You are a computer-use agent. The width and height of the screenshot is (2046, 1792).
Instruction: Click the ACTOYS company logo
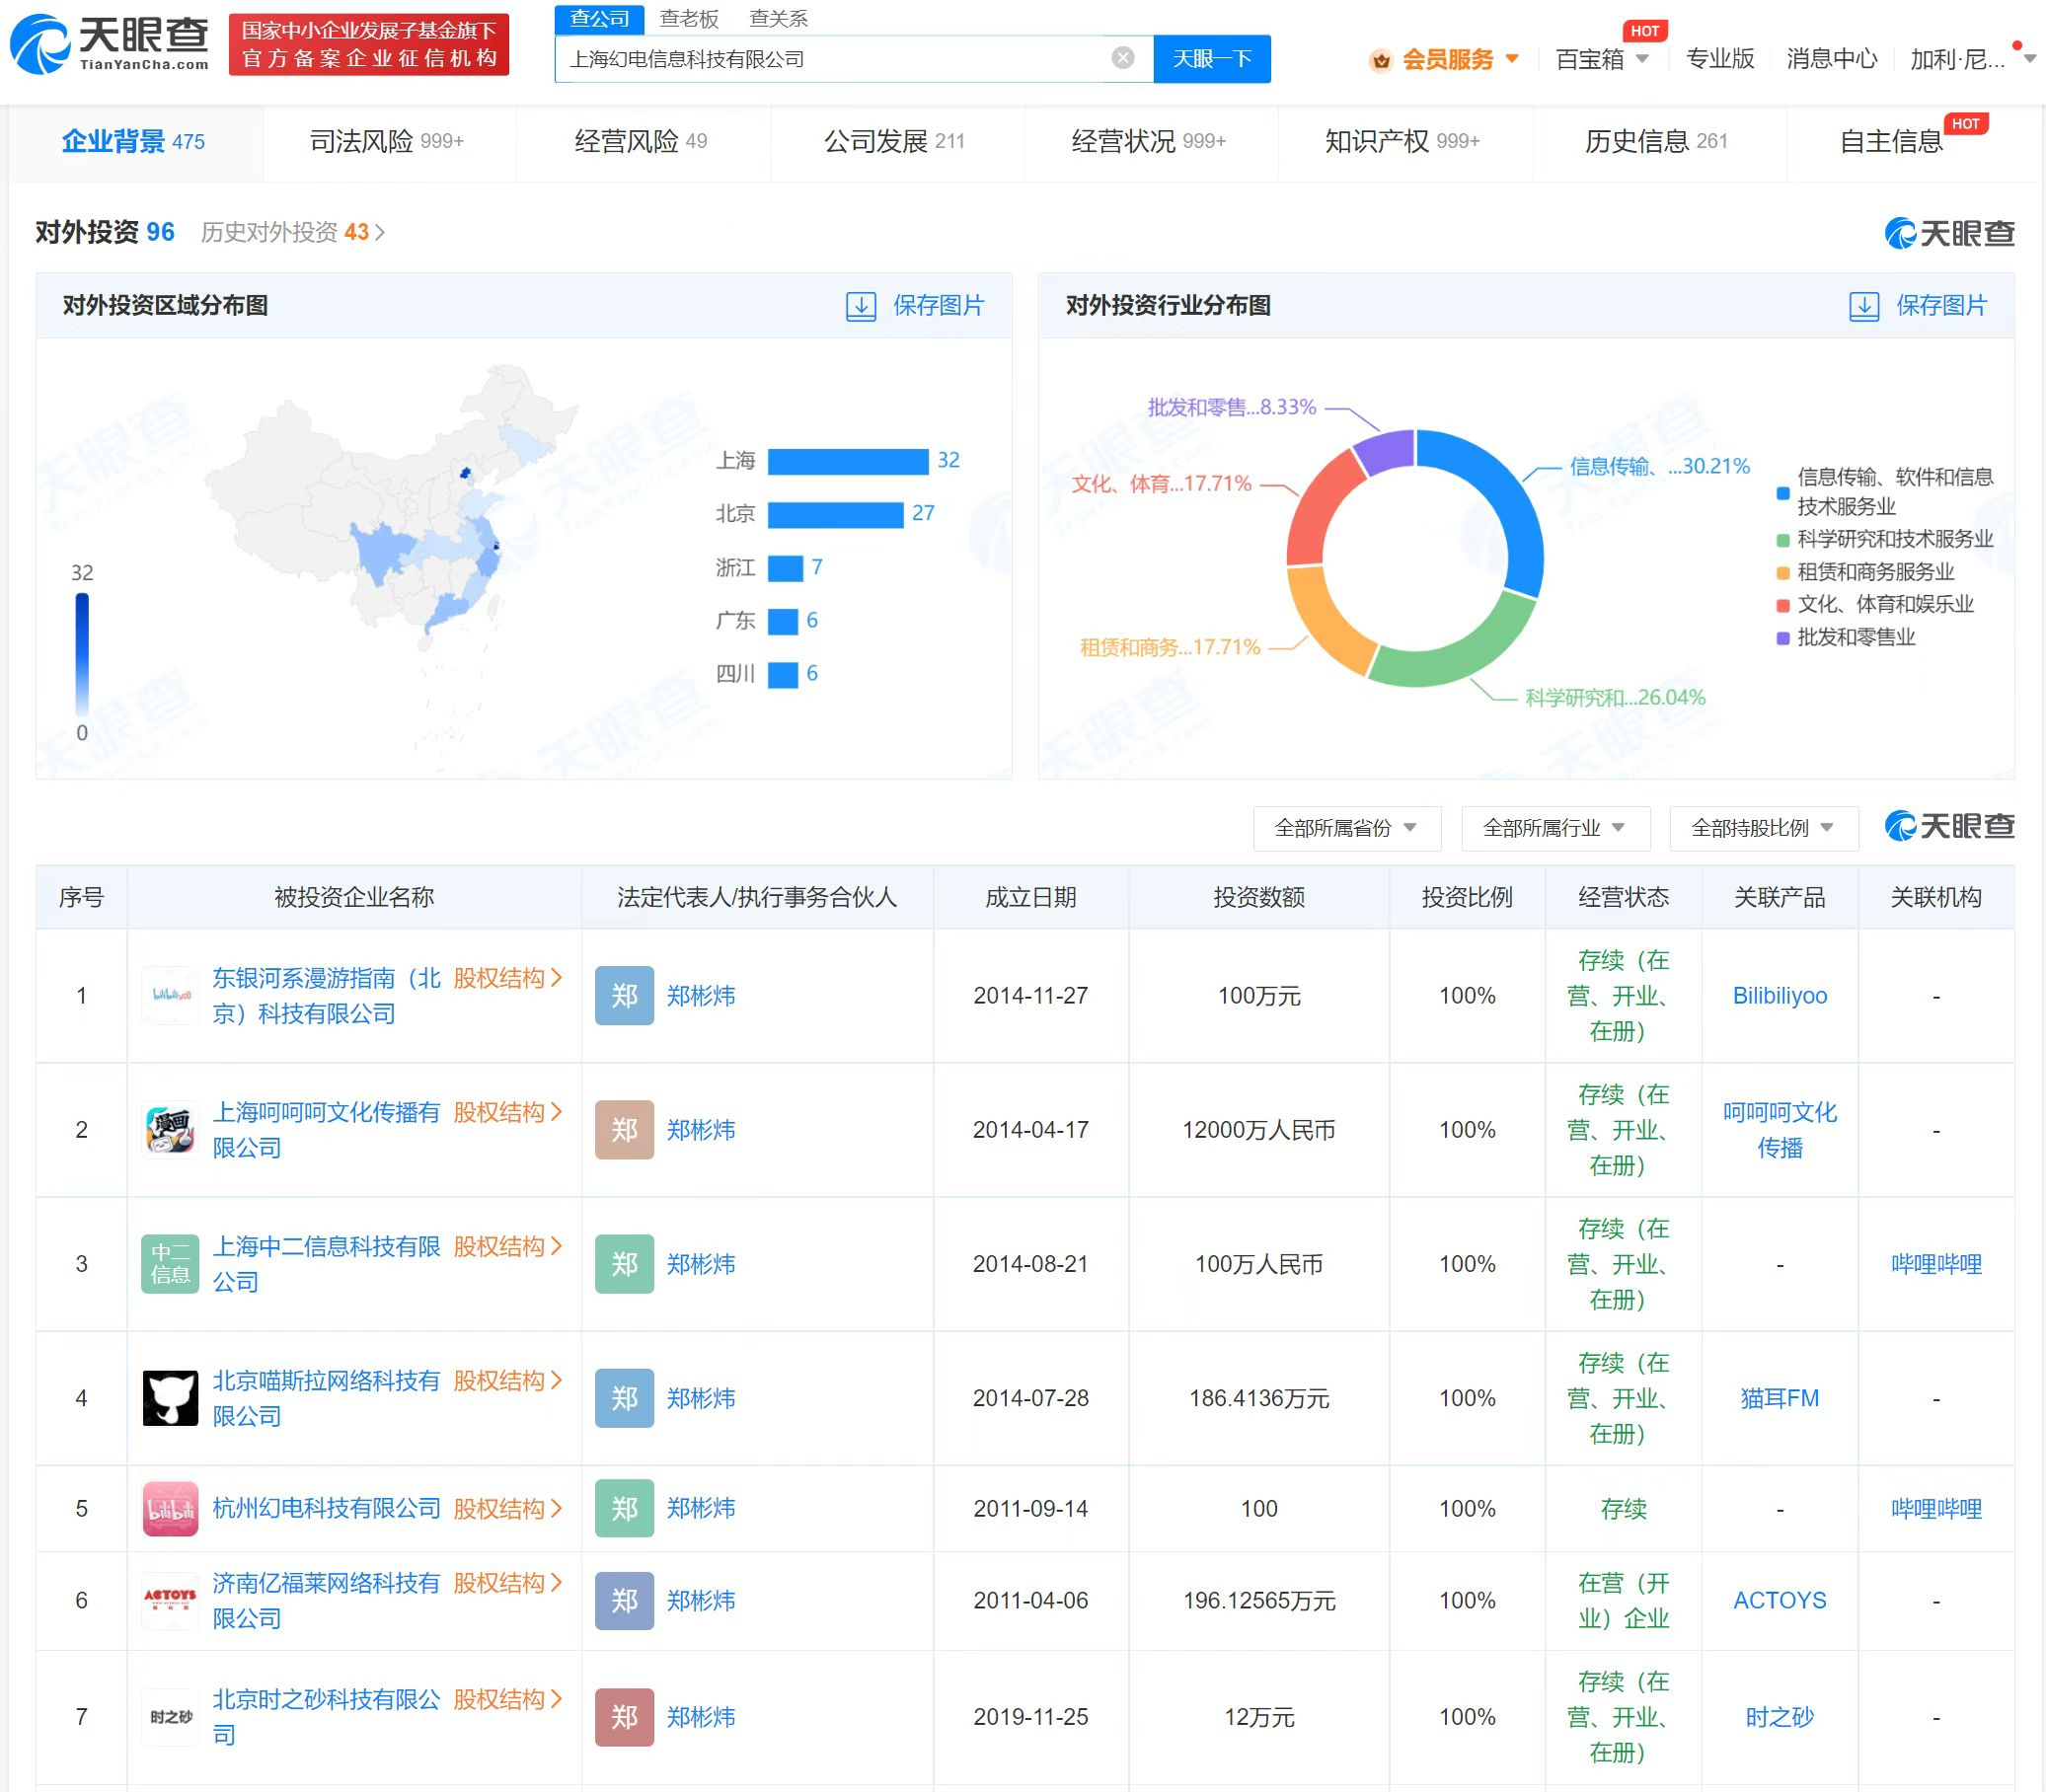coord(170,1600)
